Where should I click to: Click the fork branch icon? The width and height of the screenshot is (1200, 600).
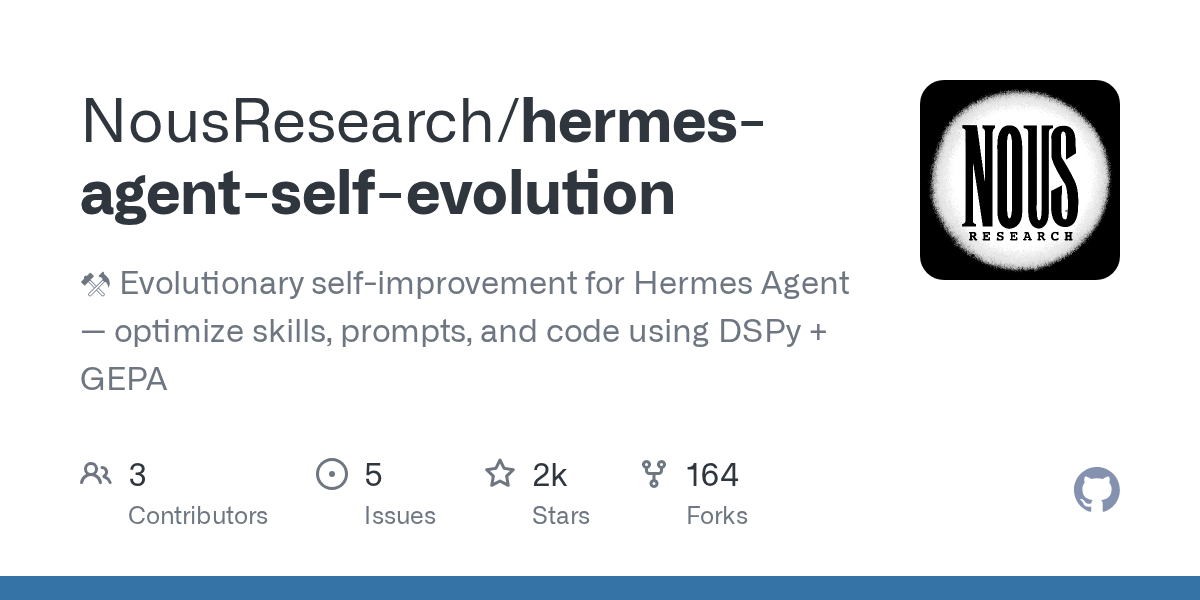point(654,474)
